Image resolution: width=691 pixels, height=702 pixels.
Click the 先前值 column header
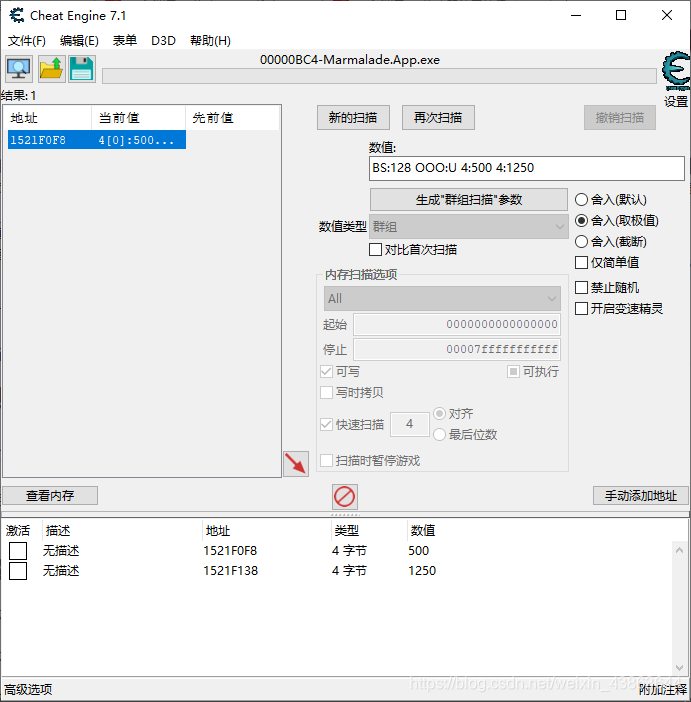(232, 118)
